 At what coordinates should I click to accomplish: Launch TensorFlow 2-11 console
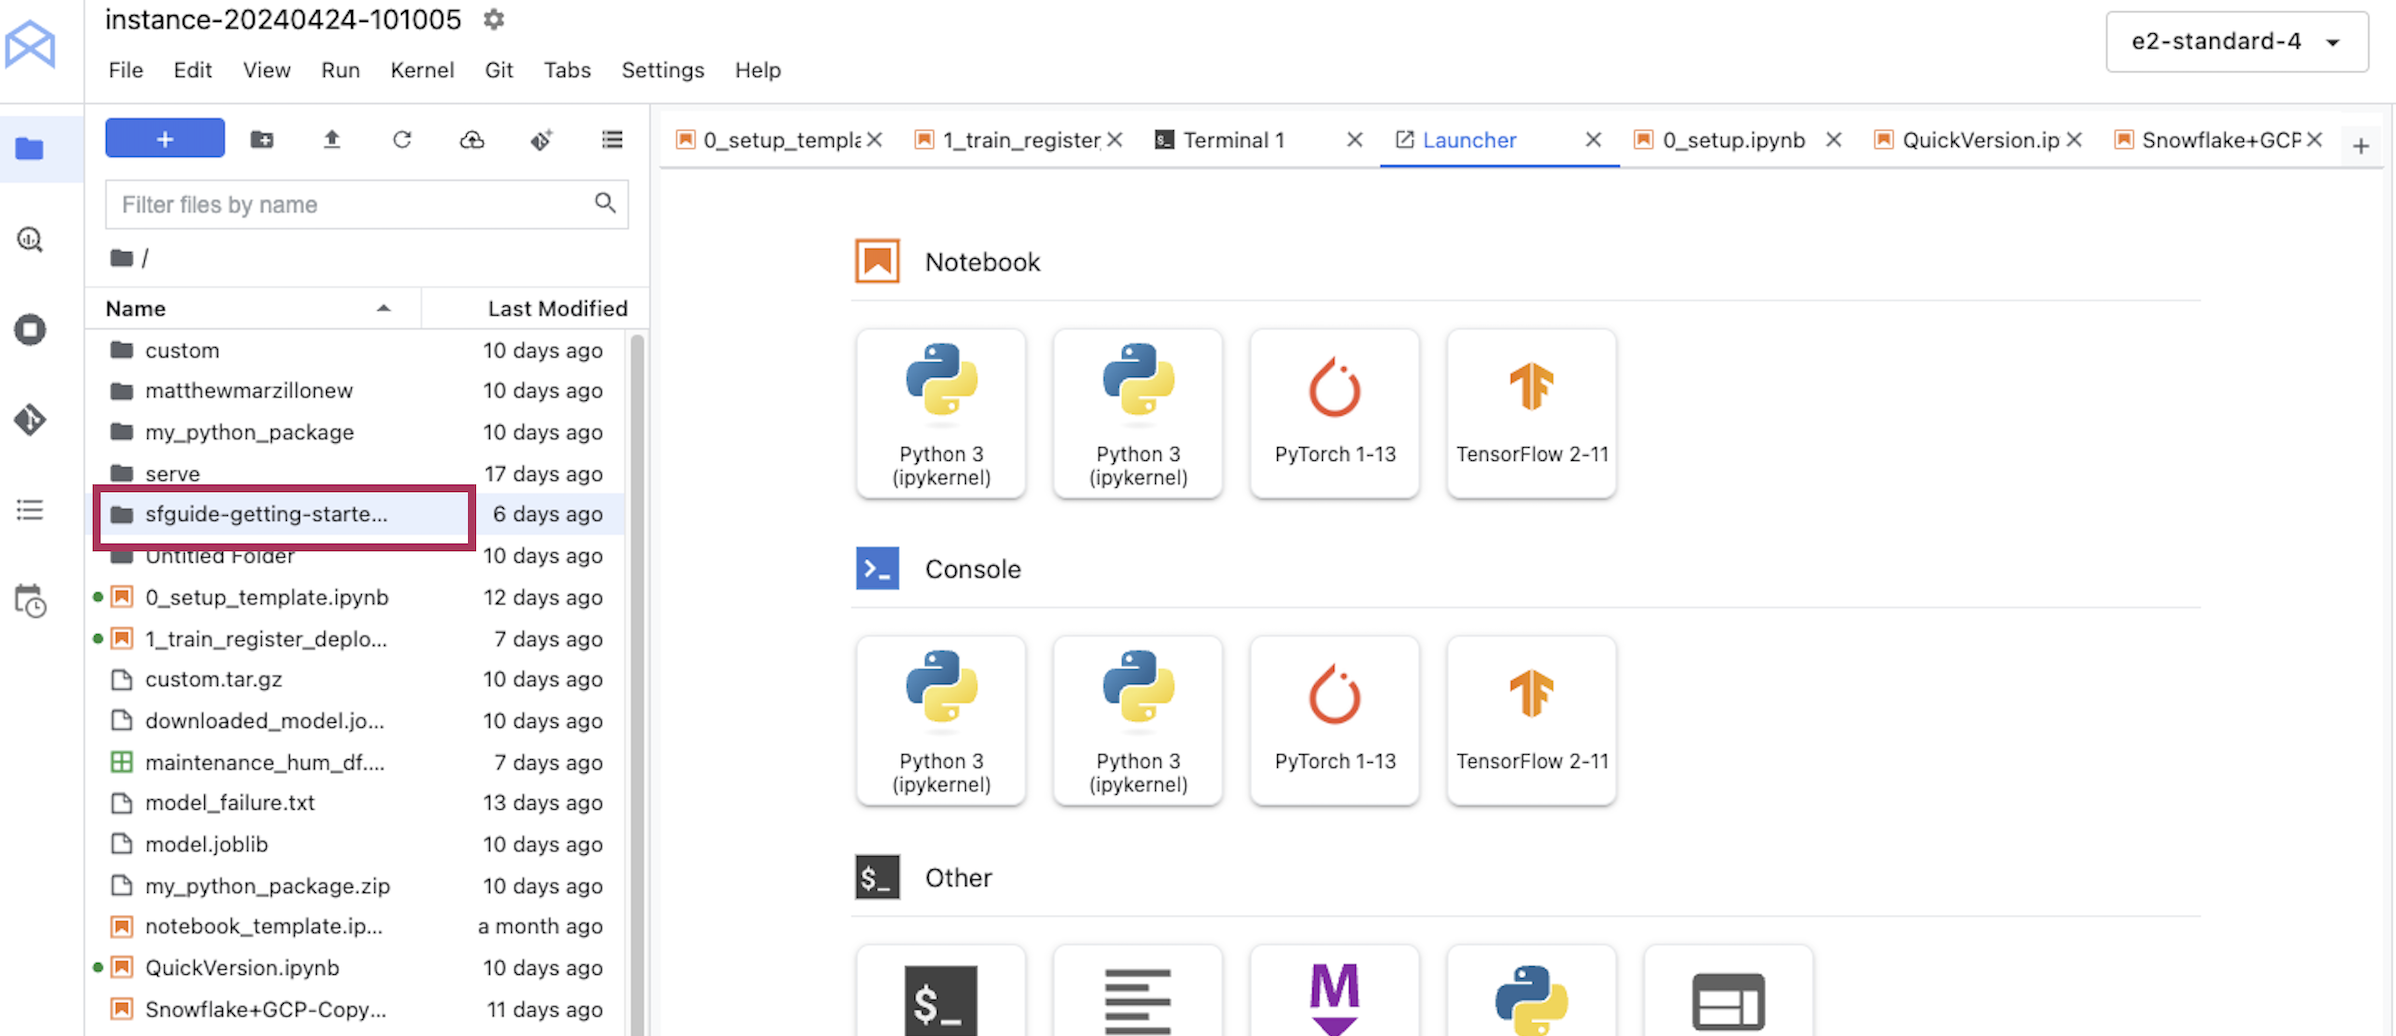pos(1531,720)
